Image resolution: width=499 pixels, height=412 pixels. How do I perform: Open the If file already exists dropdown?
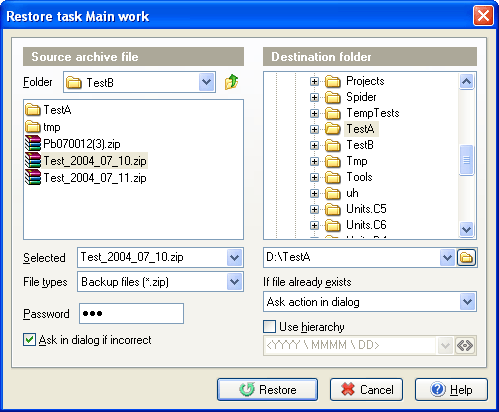tap(467, 302)
